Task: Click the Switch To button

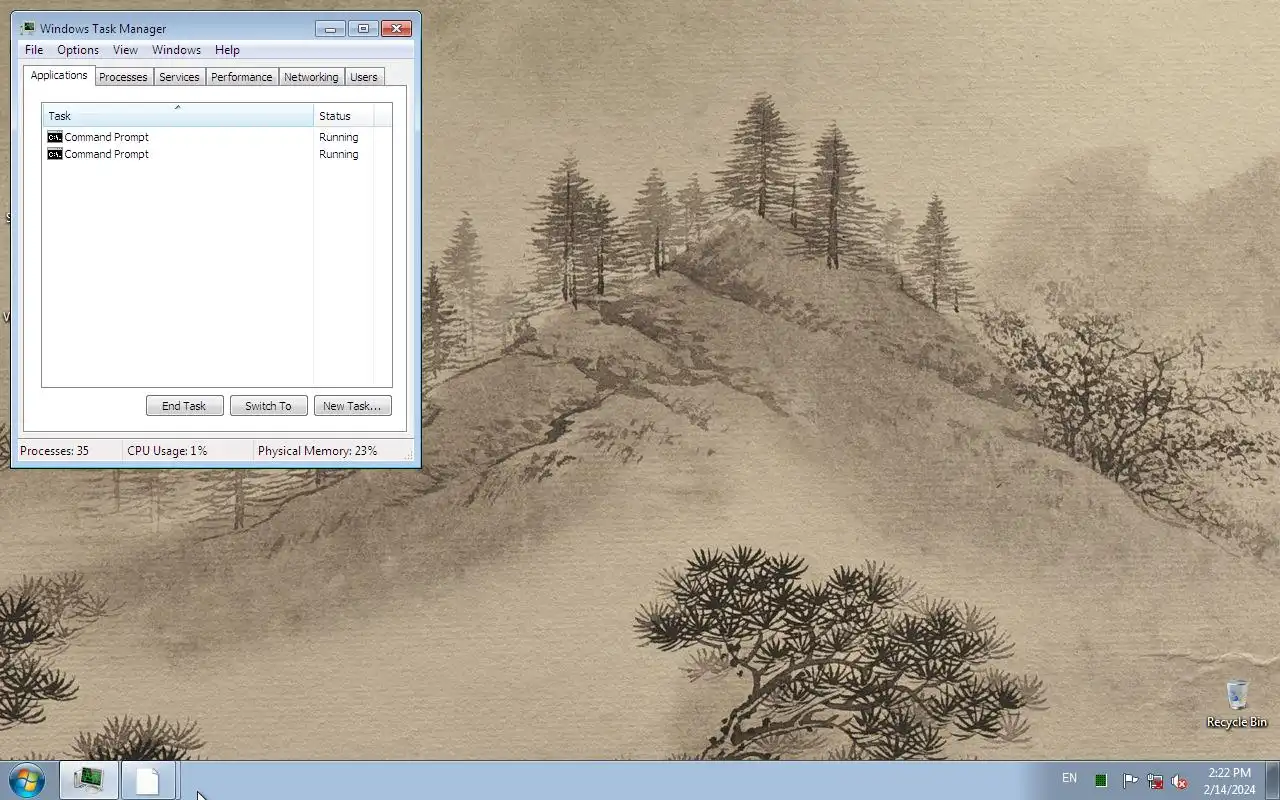Action: coord(268,406)
